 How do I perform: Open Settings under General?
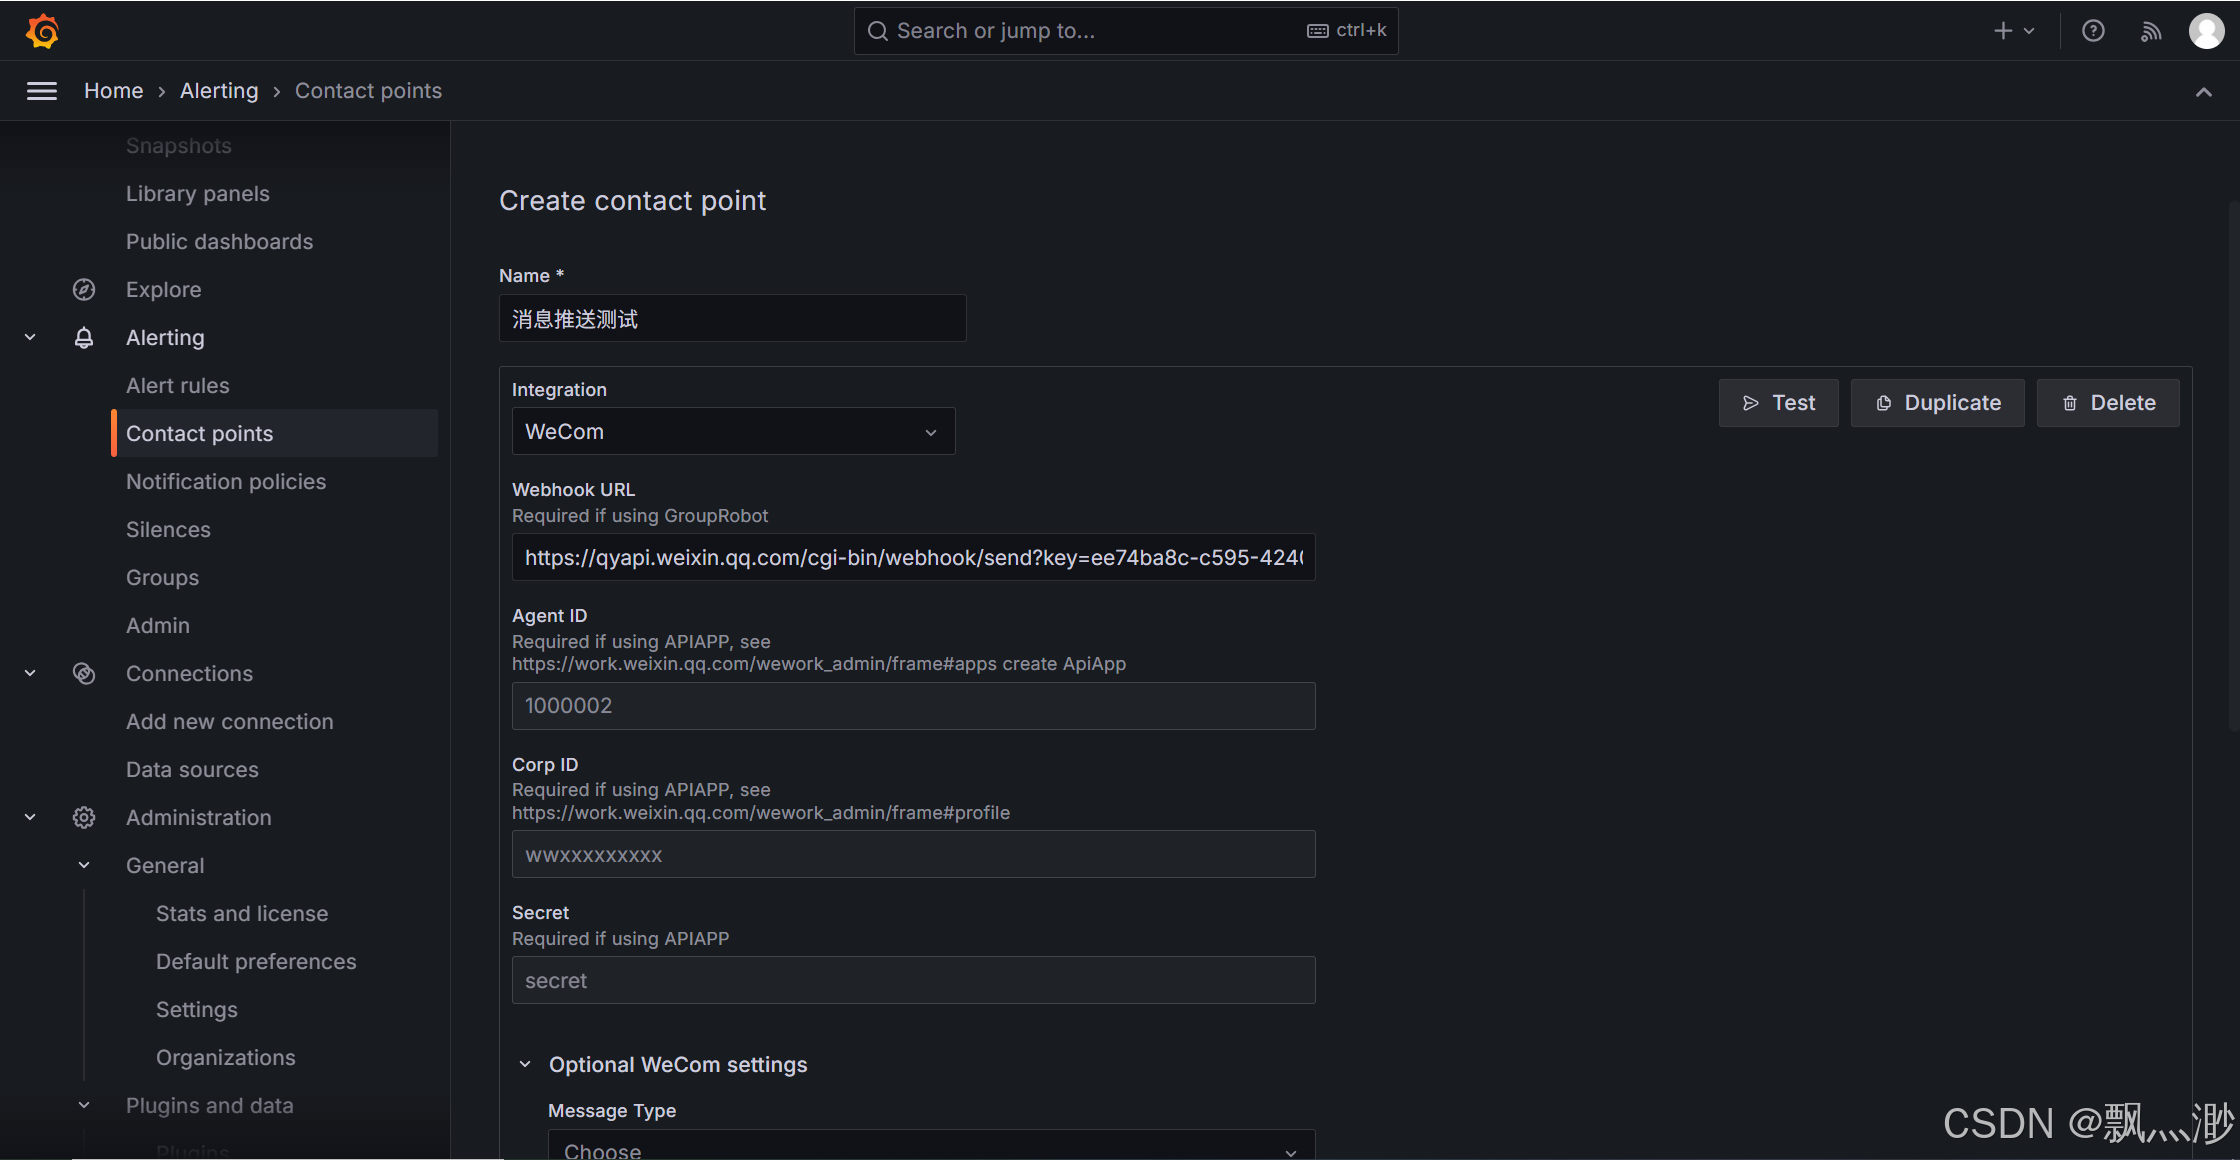pos(197,1010)
